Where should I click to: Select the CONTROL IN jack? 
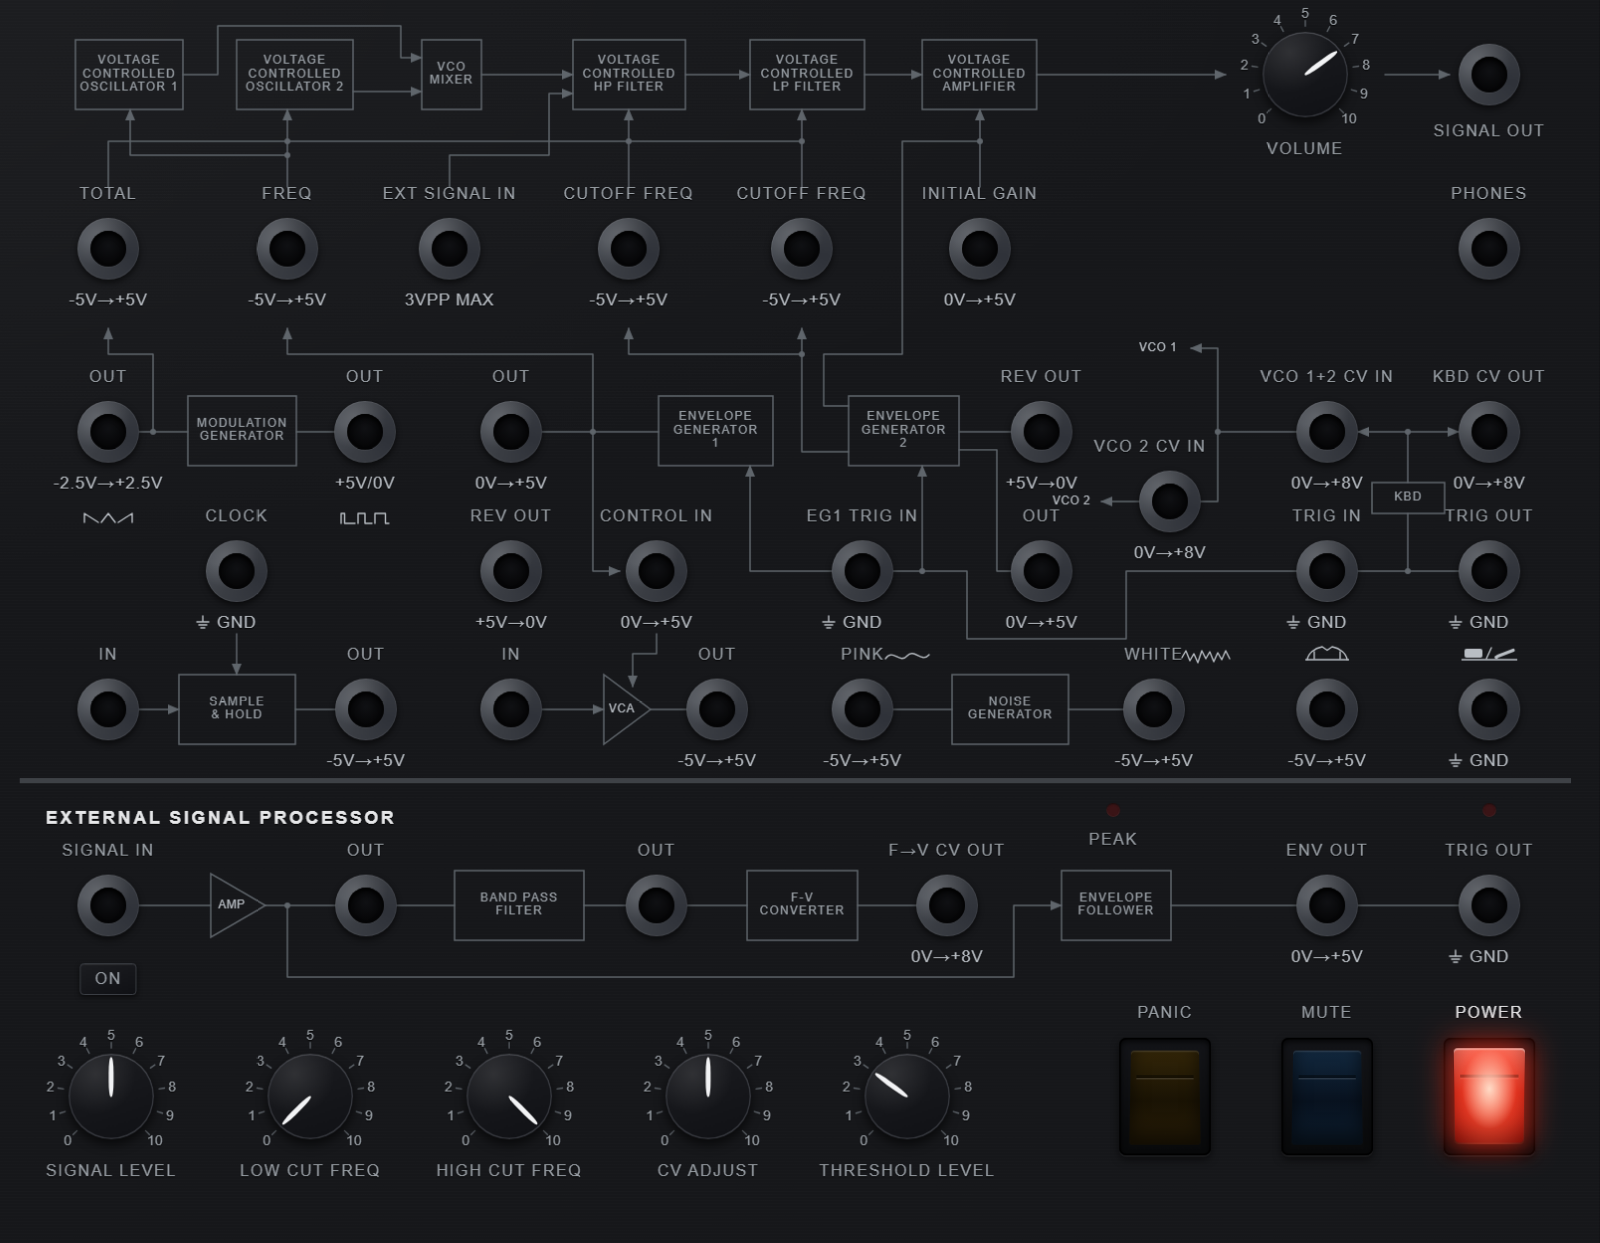[x=656, y=571]
